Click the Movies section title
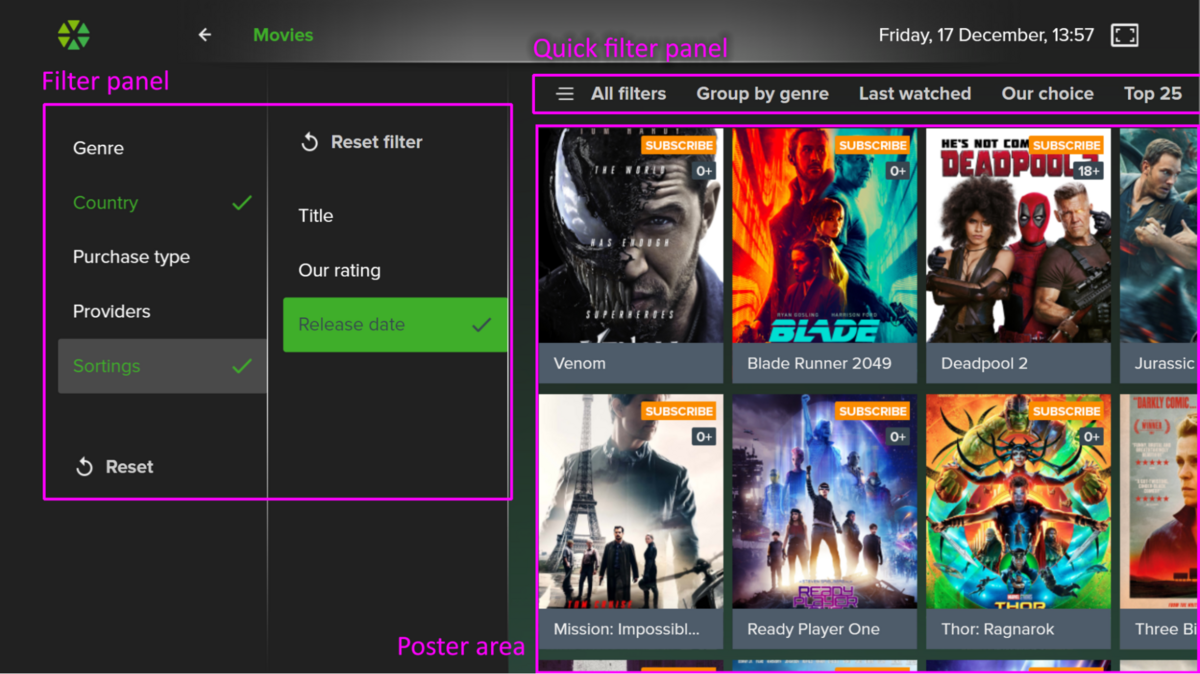 coord(283,35)
